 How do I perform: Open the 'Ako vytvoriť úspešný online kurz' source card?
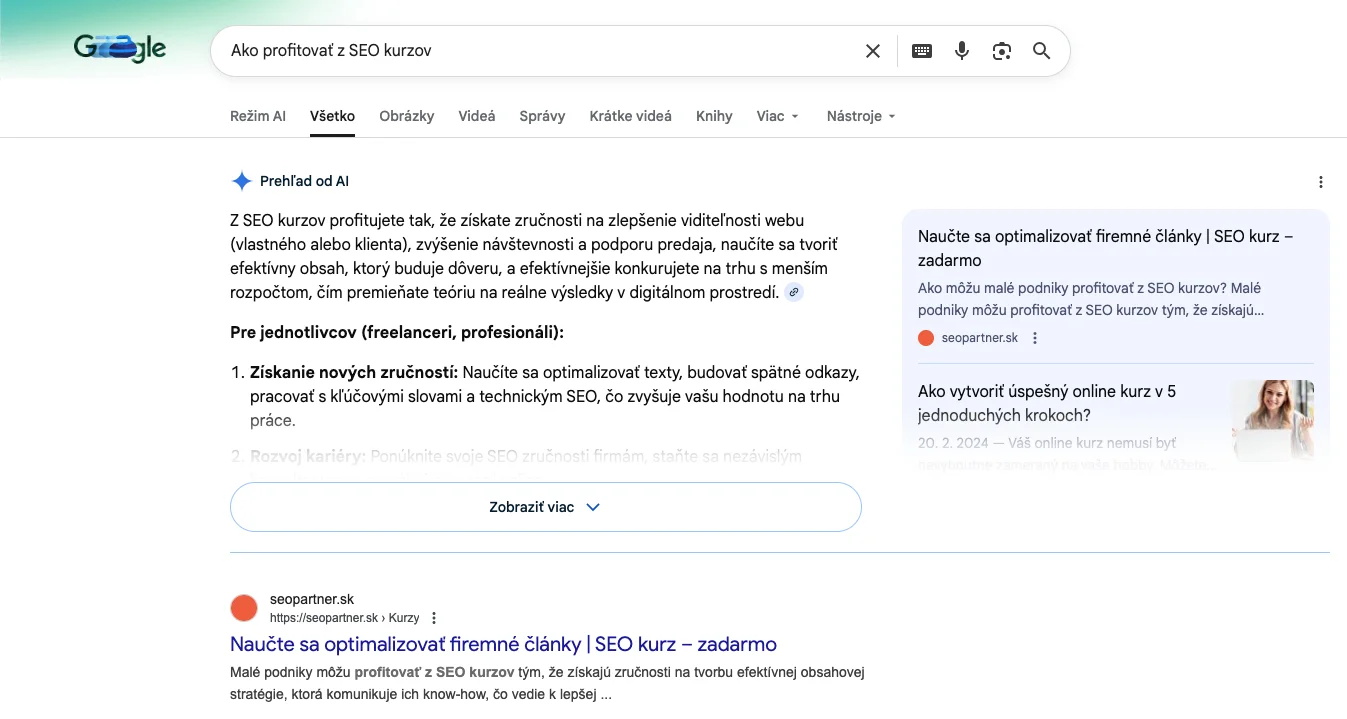coord(1046,403)
